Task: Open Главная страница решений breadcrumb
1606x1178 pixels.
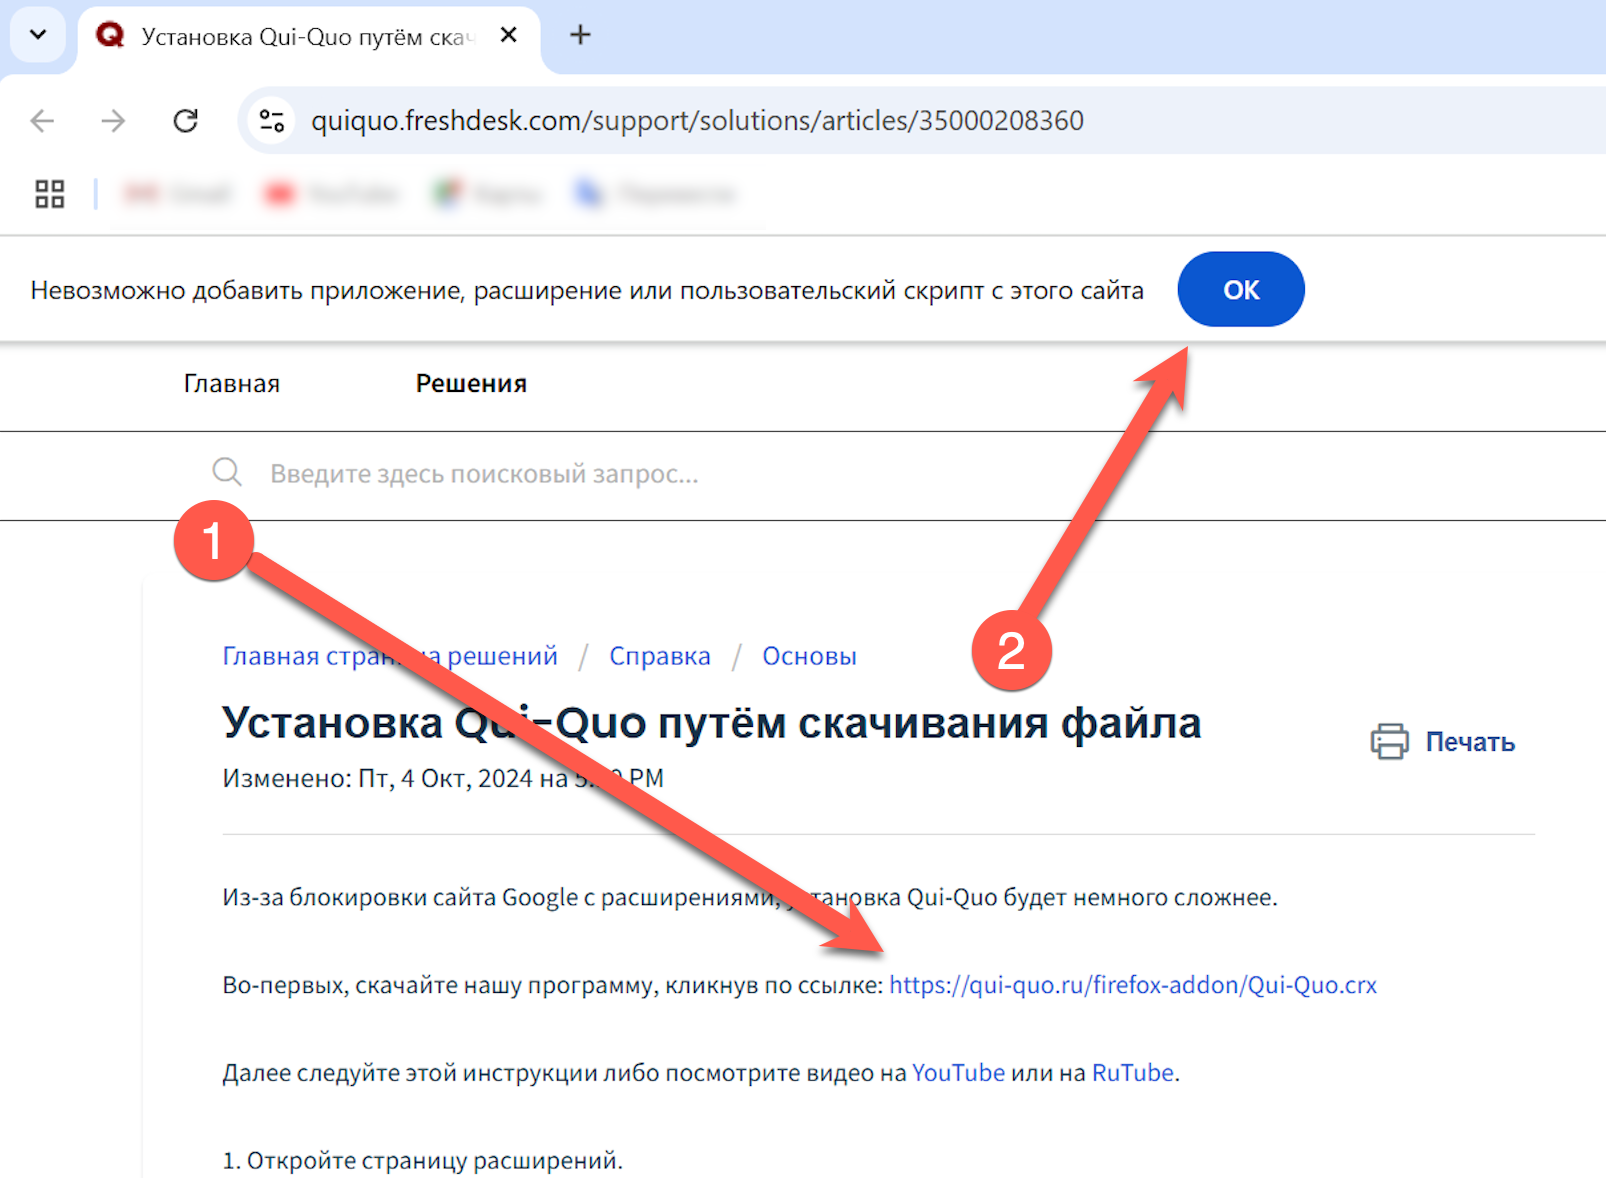Action: [x=390, y=656]
